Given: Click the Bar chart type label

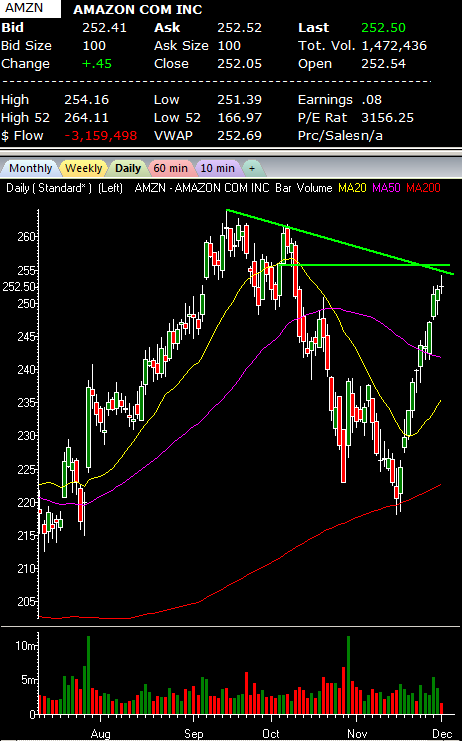Looking at the screenshot, I should (x=283, y=188).
